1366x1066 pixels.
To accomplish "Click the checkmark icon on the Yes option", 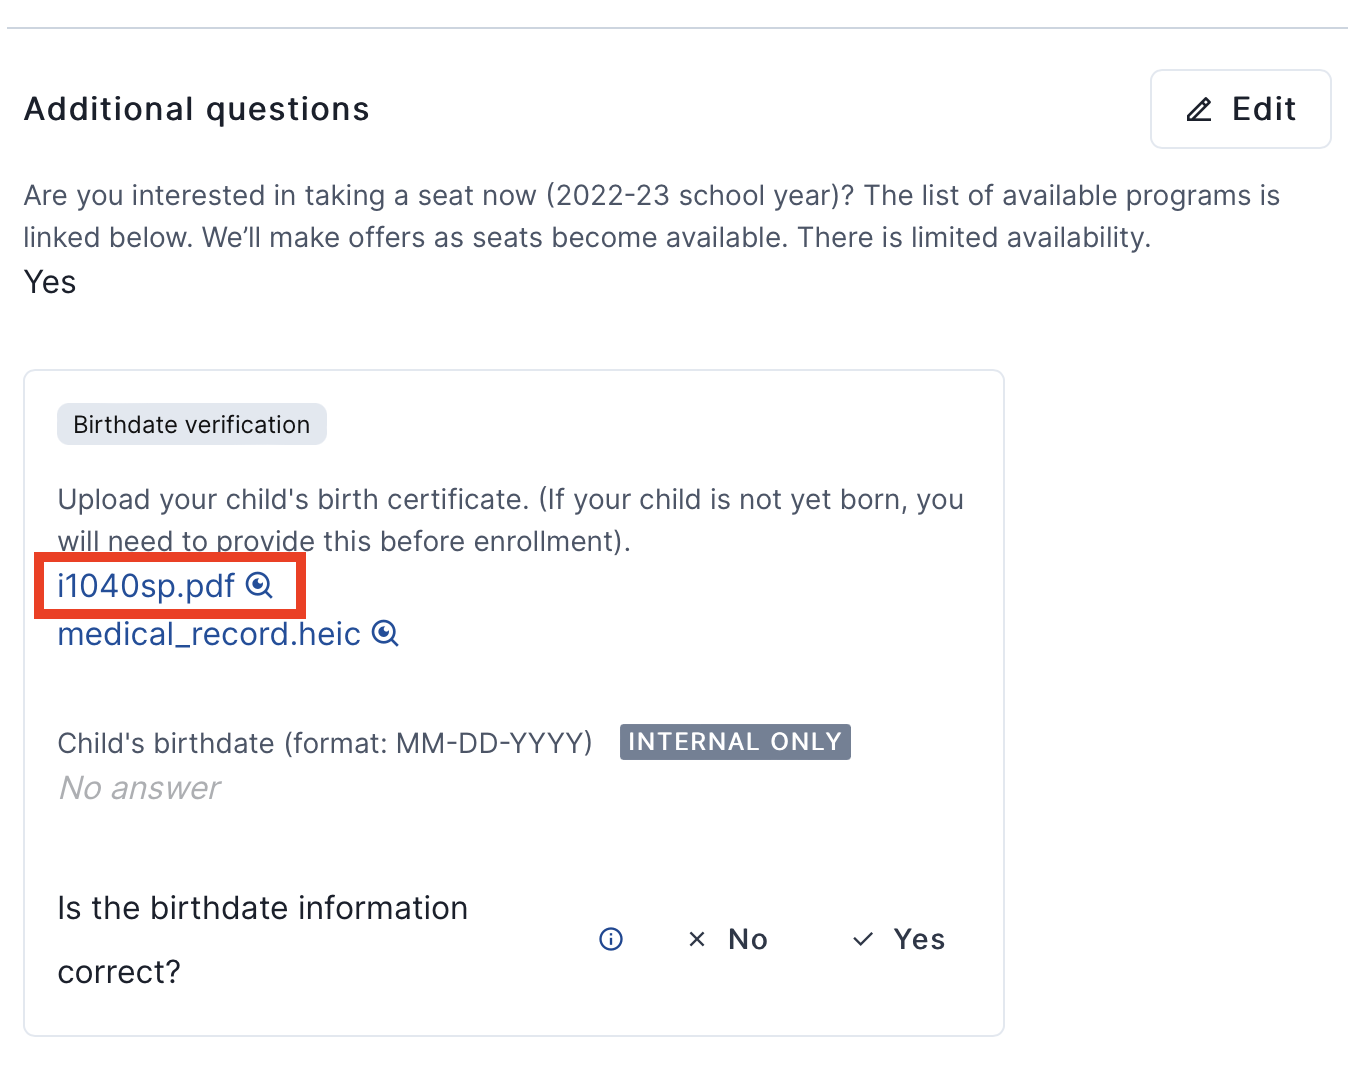I will click(x=863, y=939).
